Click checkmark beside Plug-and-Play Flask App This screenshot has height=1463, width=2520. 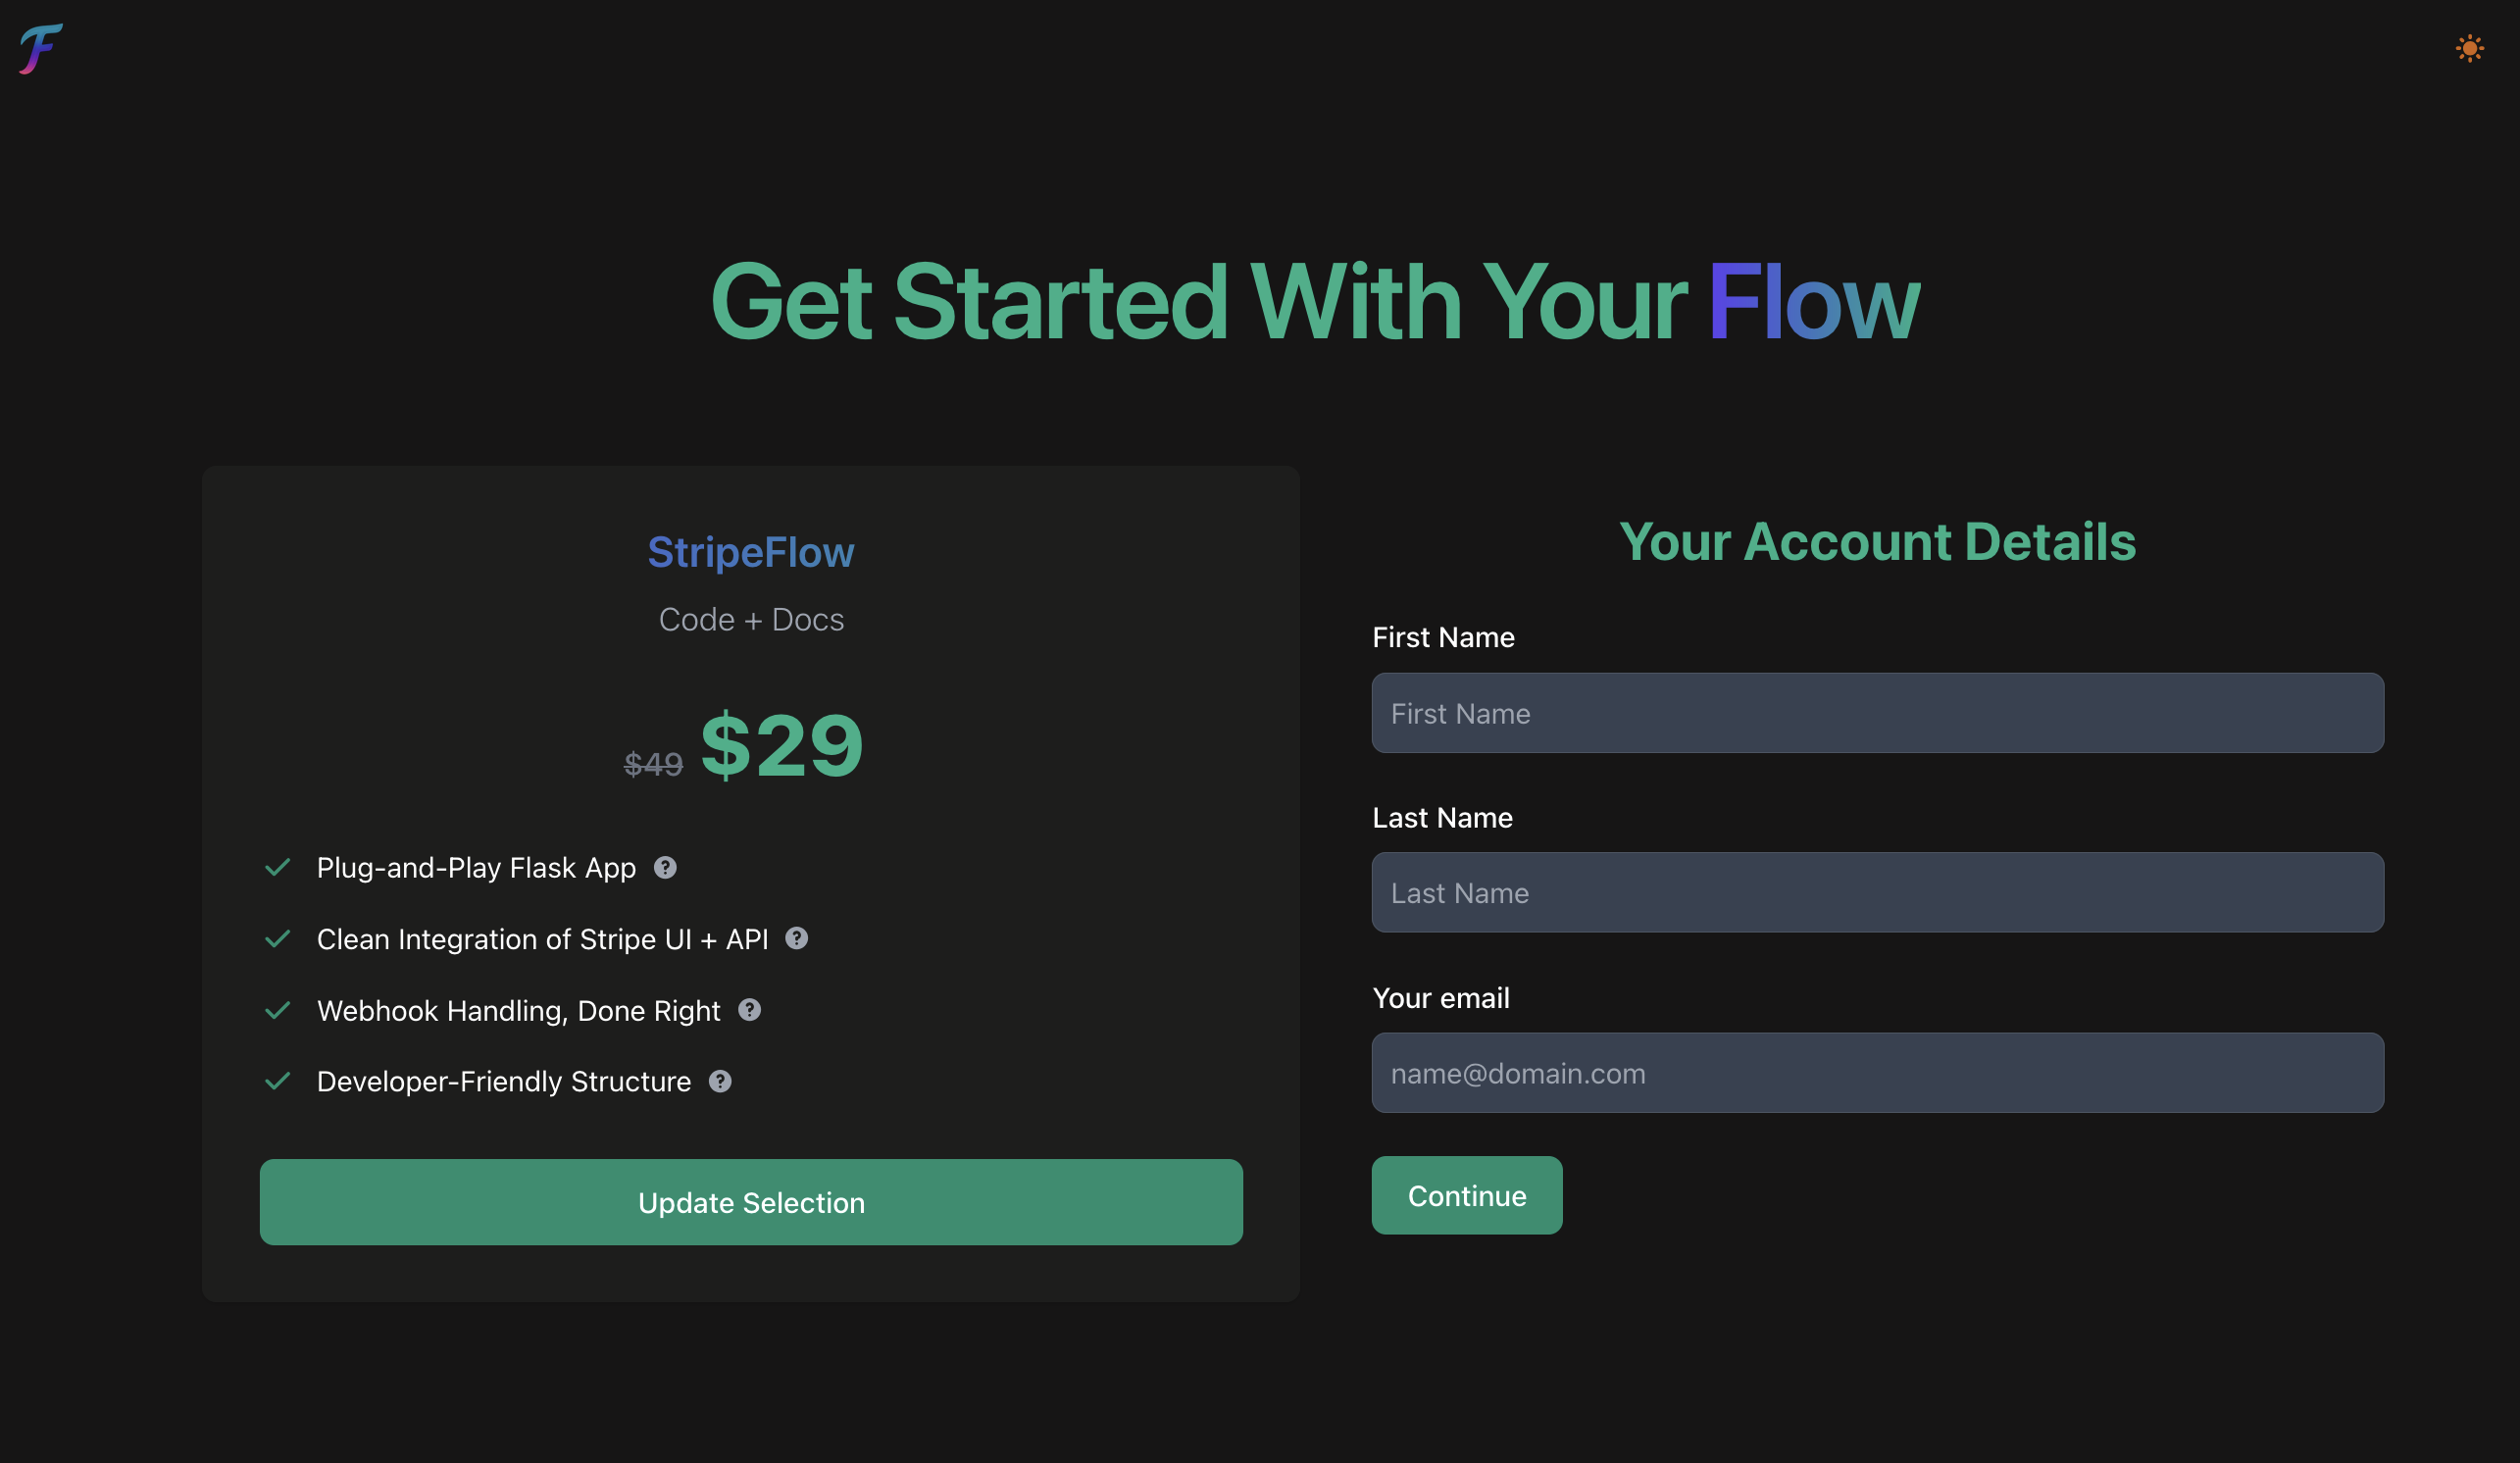(277, 867)
